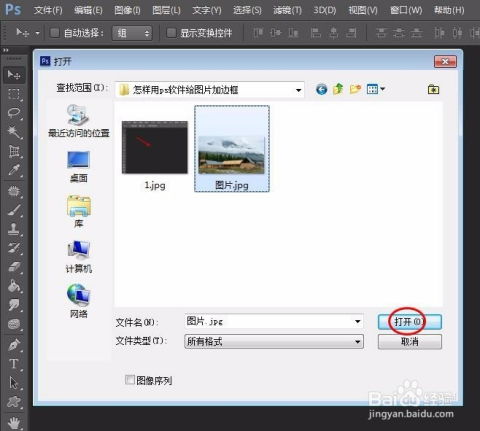The image size is (480, 431).
Task: Open 最近访问的位置 in the places bar
Action: coord(79,121)
